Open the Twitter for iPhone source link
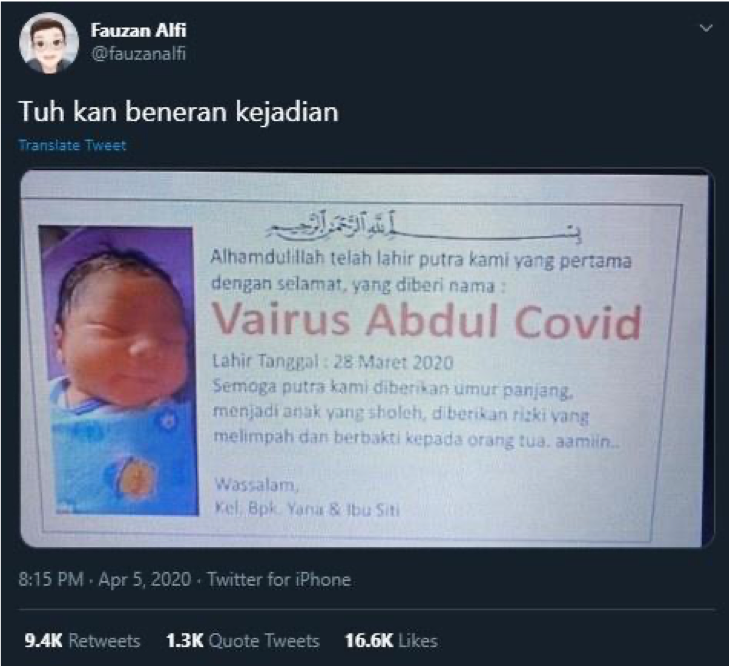 [x=279, y=579]
